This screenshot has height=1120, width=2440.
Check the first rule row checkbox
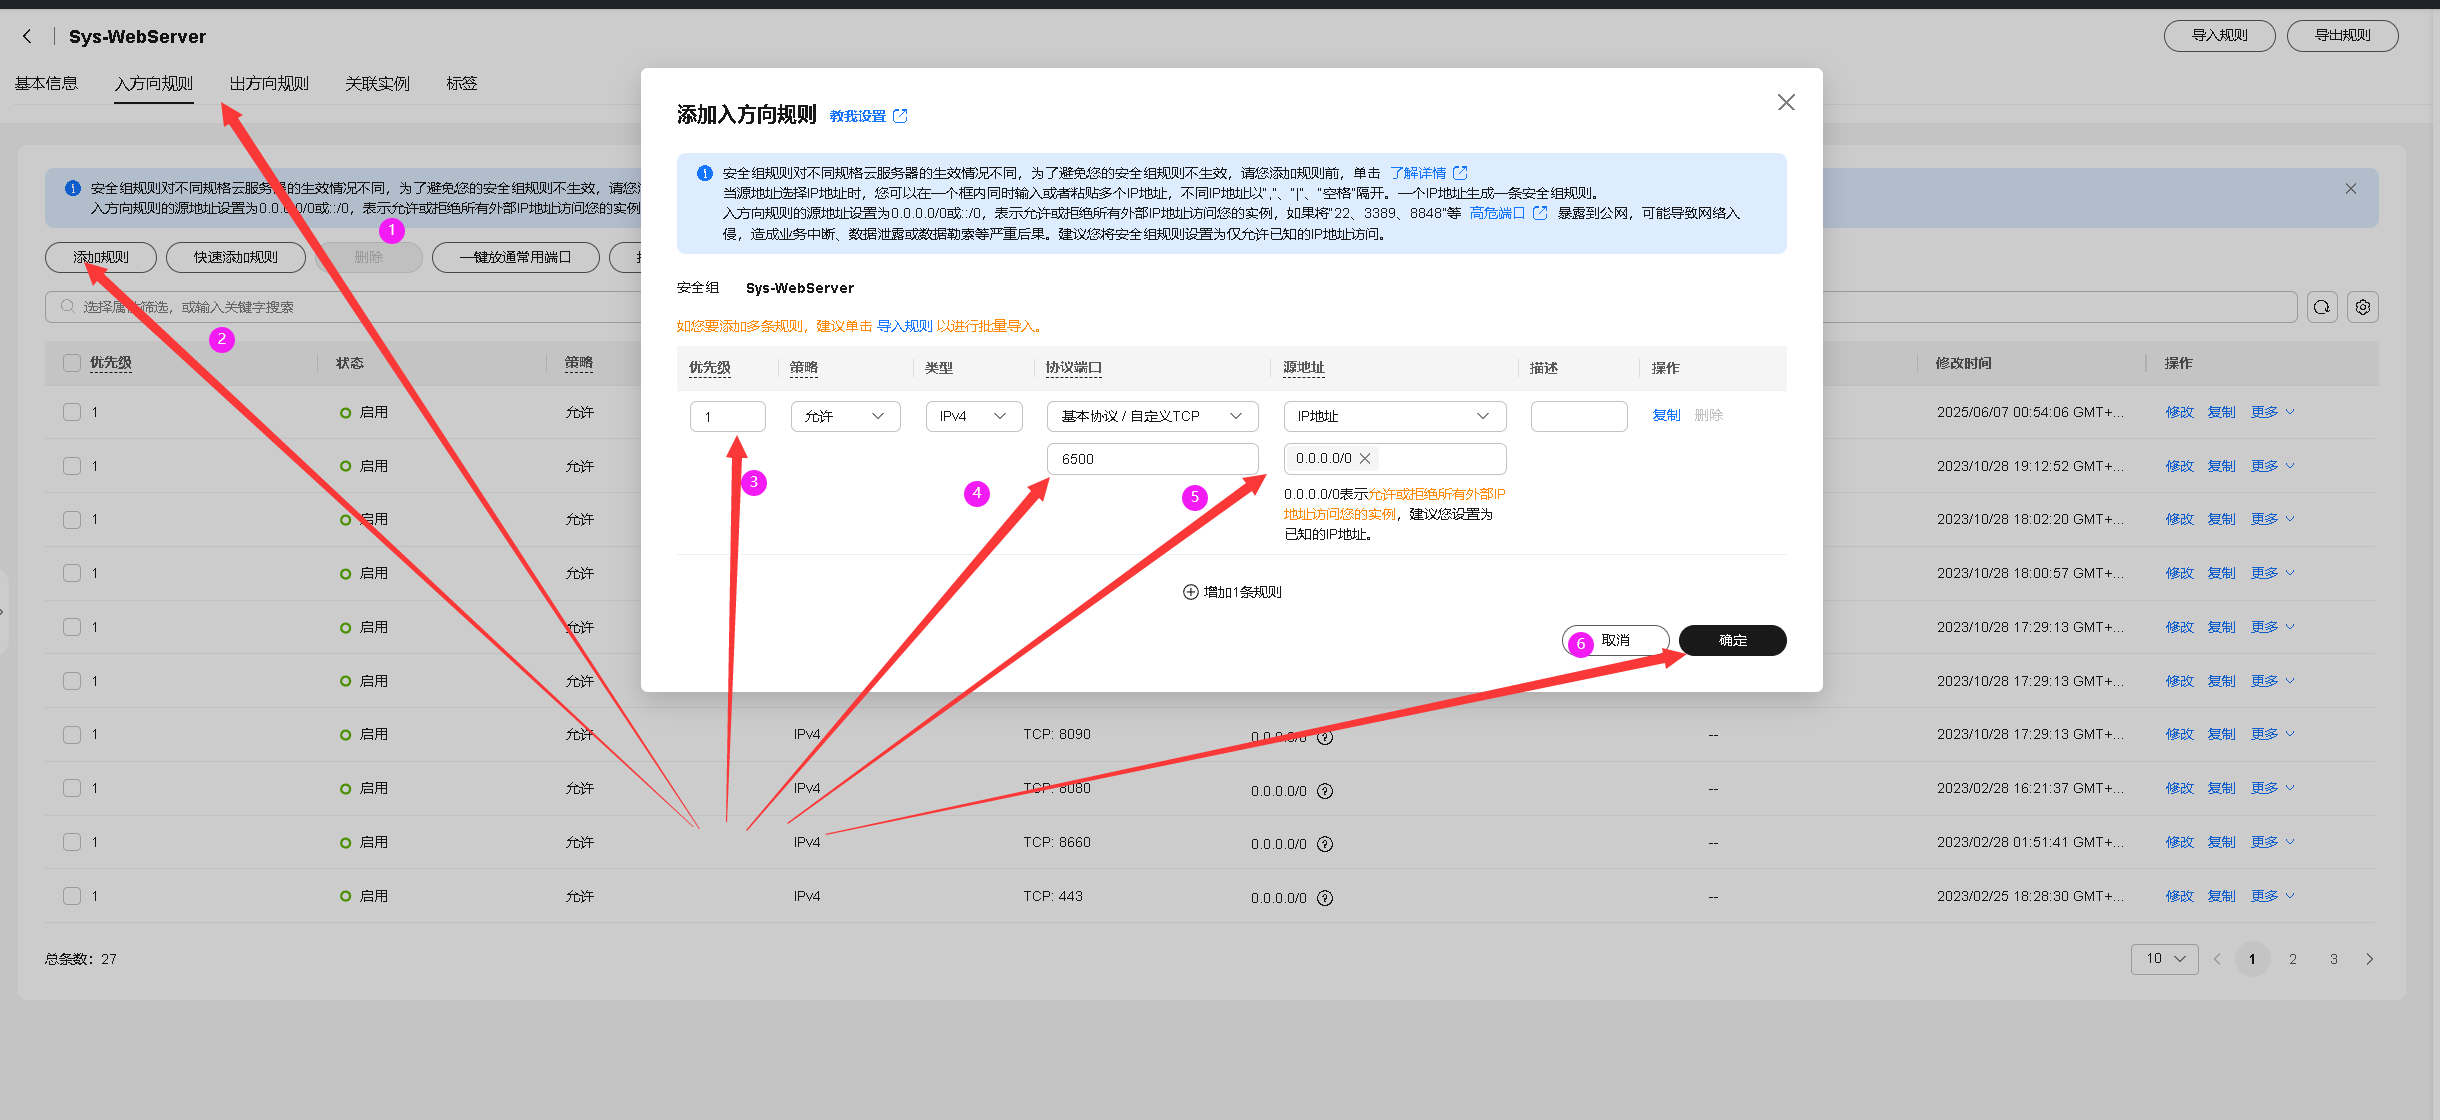pyautogui.click(x=72, y=412)
